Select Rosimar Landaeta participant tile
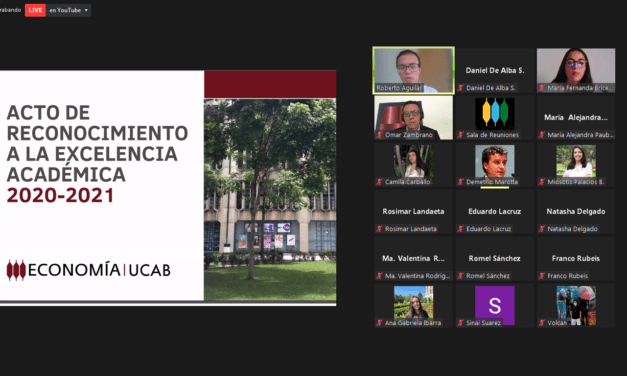The width and height of the screenshot is (627, 376). [x=413, y=212]
